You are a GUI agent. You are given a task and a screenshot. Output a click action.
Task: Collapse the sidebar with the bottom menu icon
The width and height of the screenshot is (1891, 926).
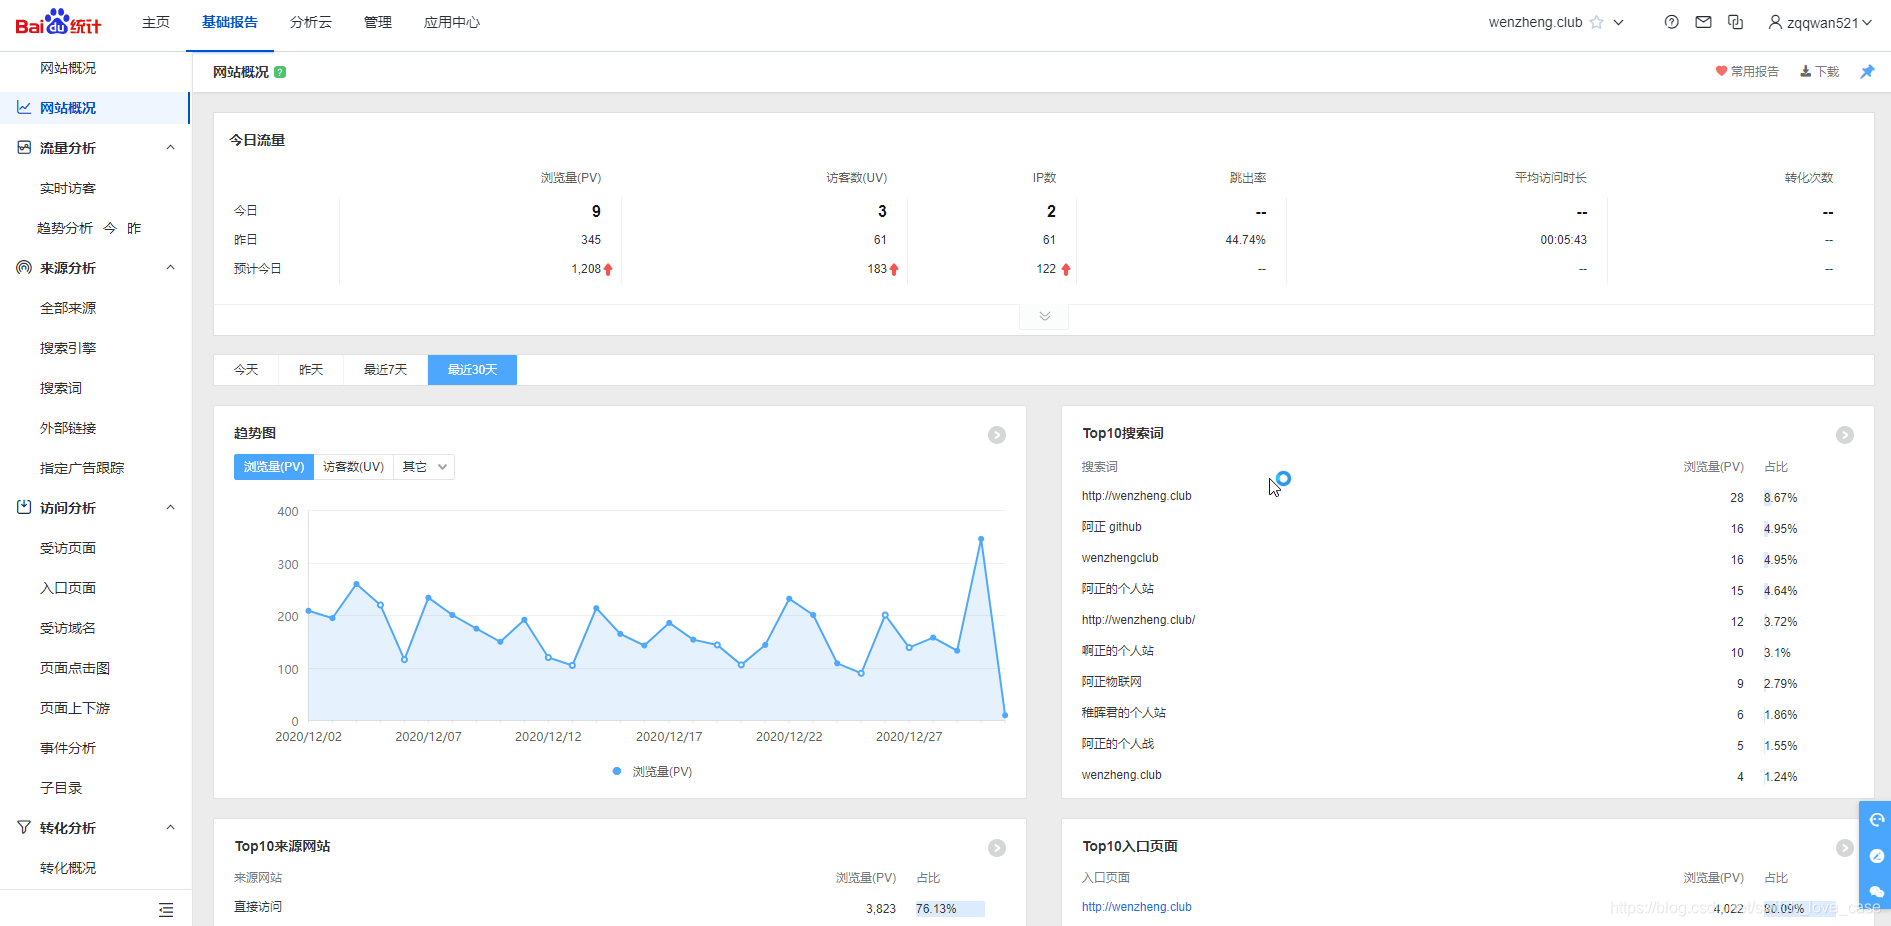coord(166,910)
